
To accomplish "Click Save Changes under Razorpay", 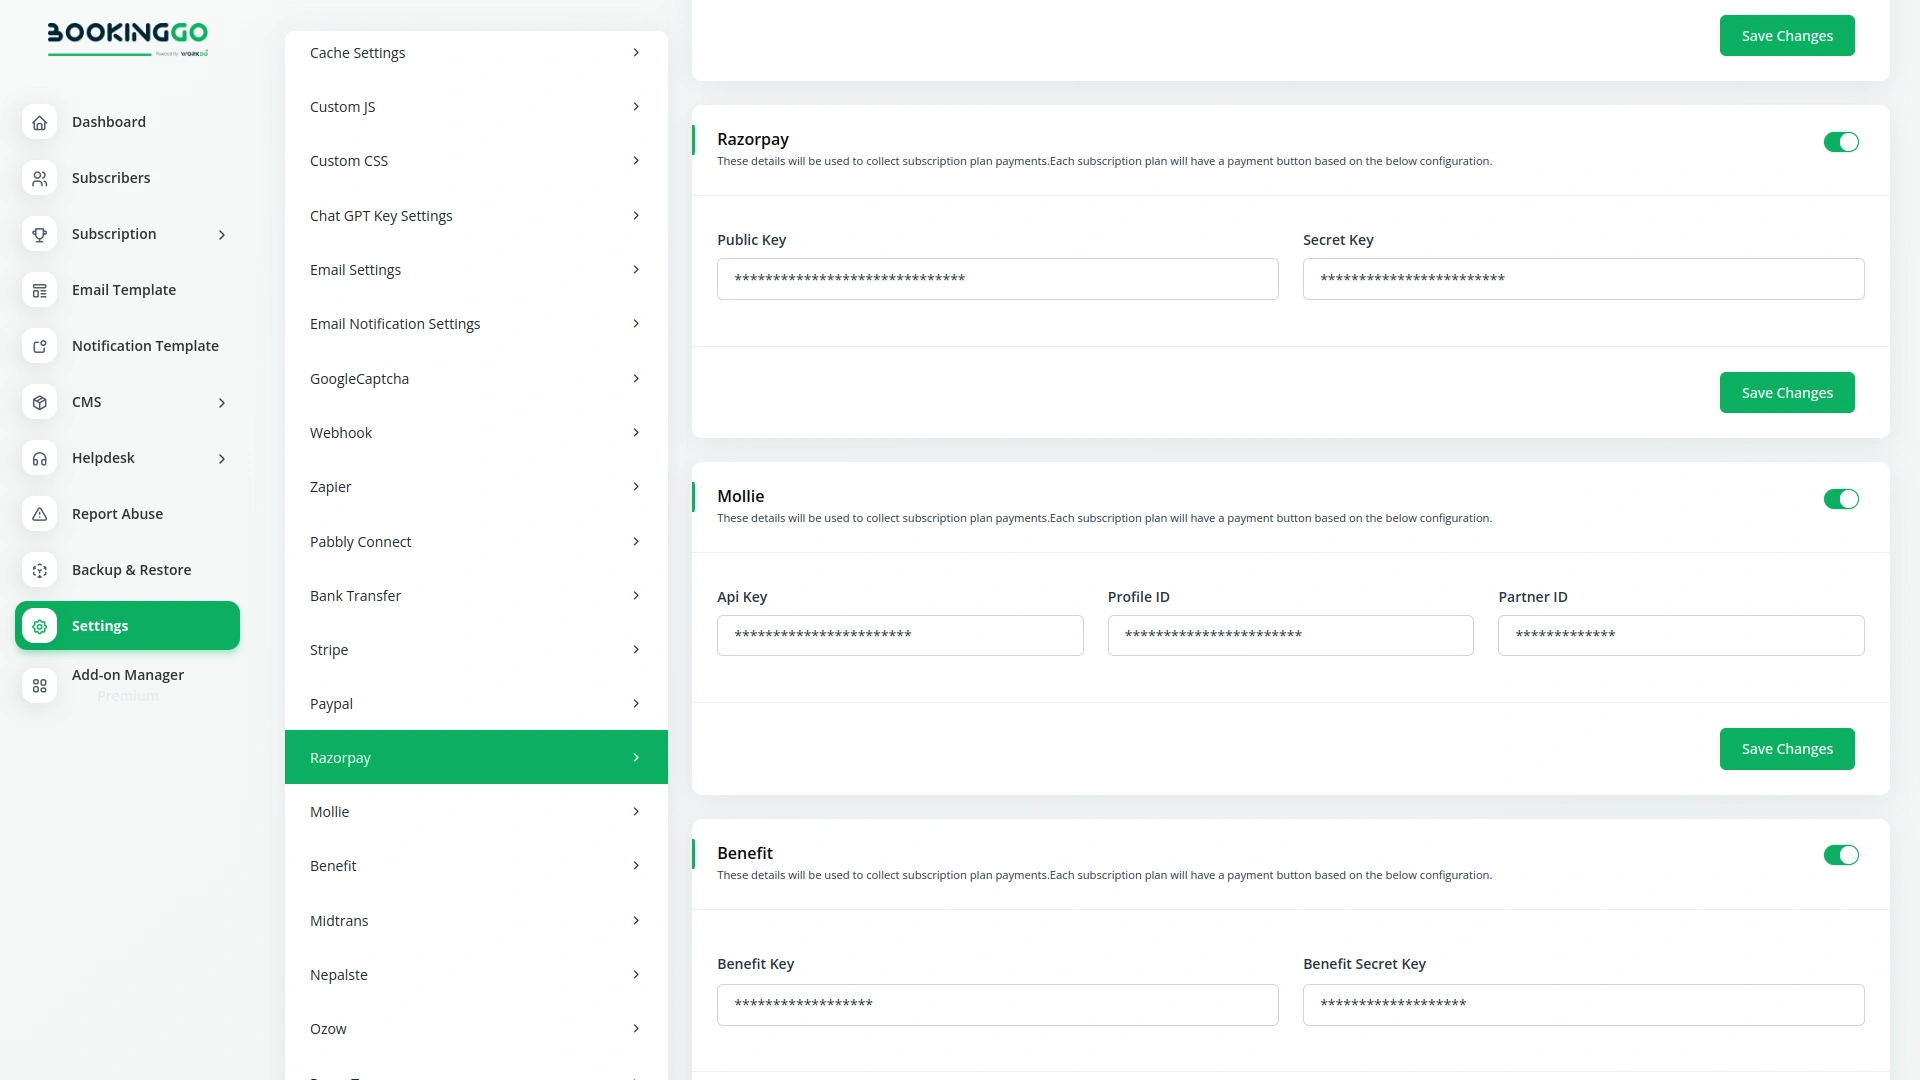I will coord(1787,392).
